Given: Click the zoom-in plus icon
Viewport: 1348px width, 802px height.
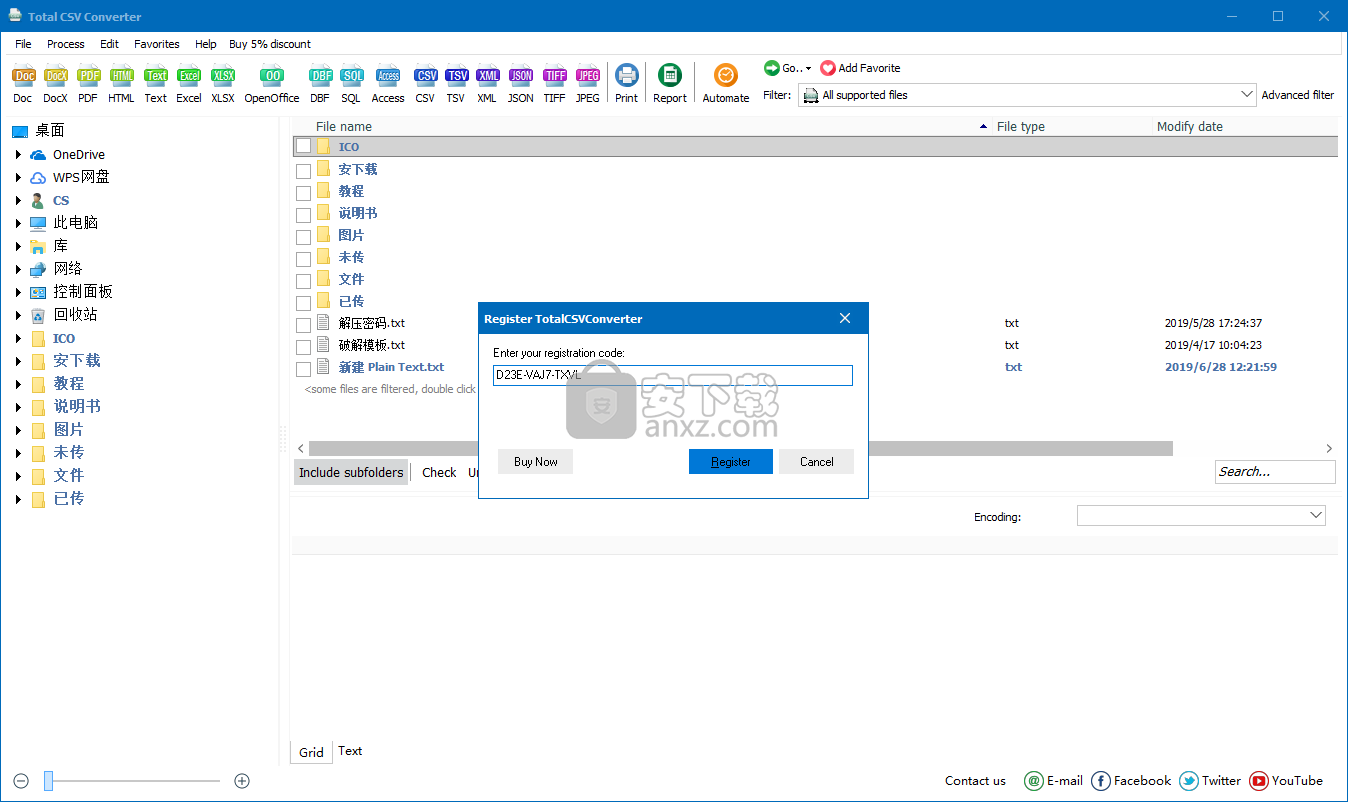Looking at the screenshot, I should tap(242, 781).
